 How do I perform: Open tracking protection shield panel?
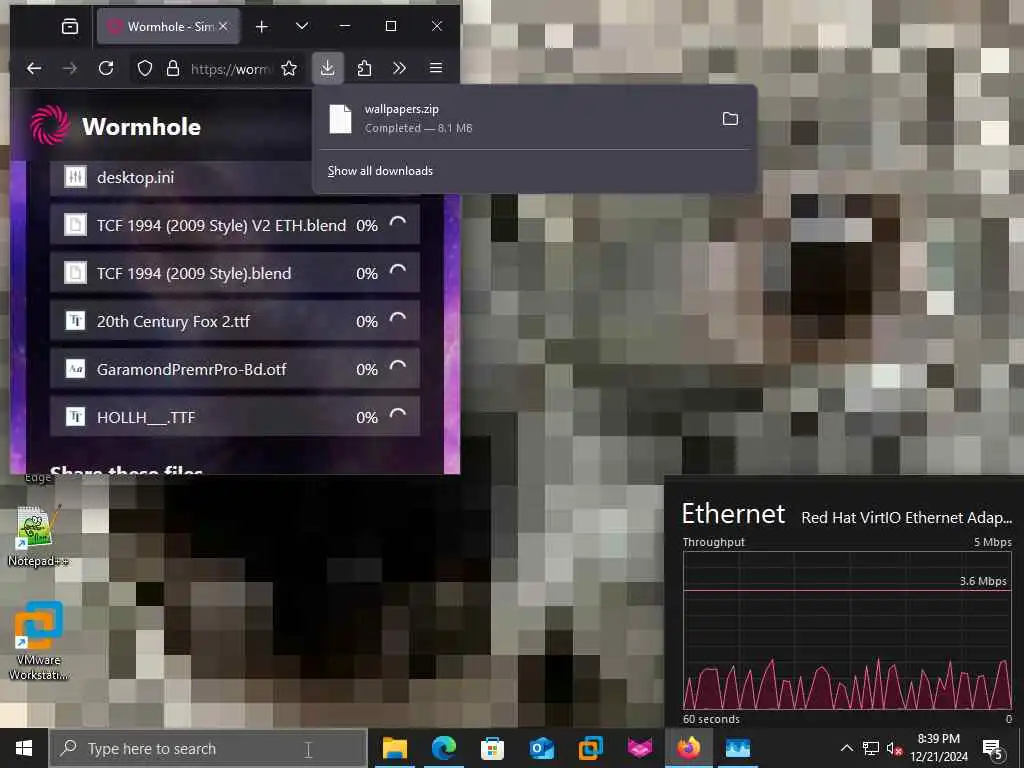pyautogui.click(x=145, y=68)
